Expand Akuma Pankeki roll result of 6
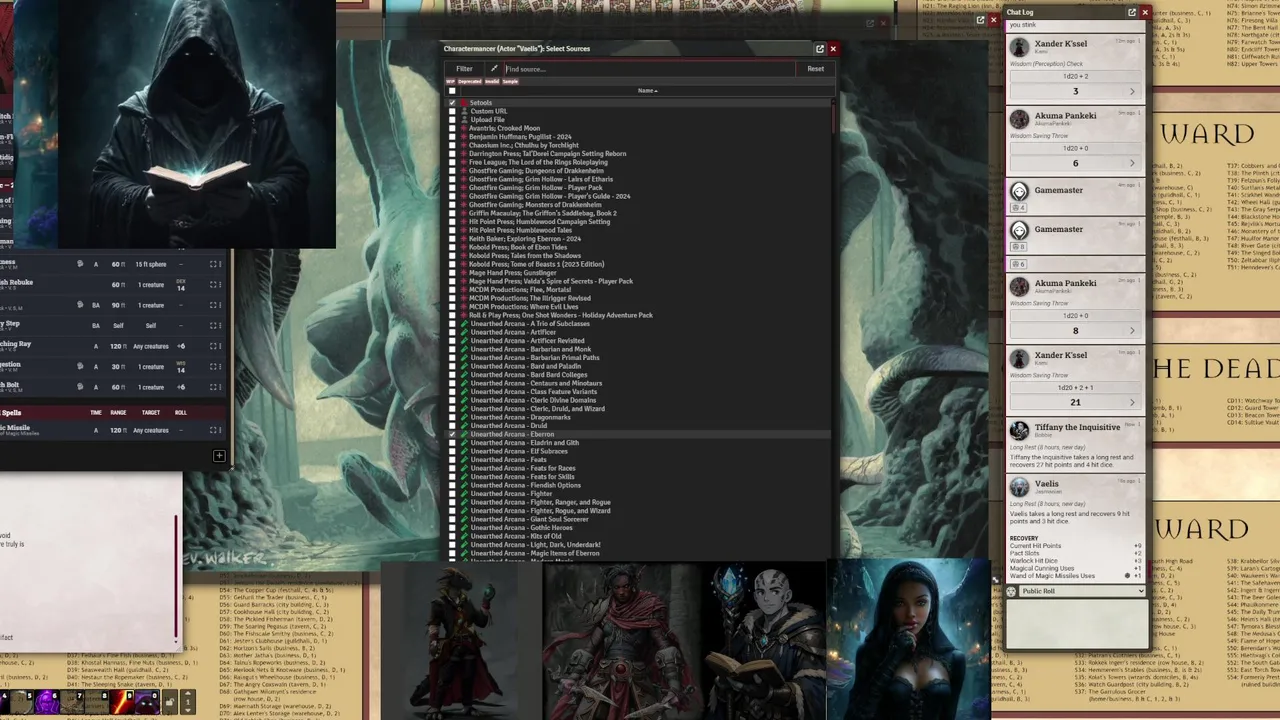1280x720 pixels. 1132,163
